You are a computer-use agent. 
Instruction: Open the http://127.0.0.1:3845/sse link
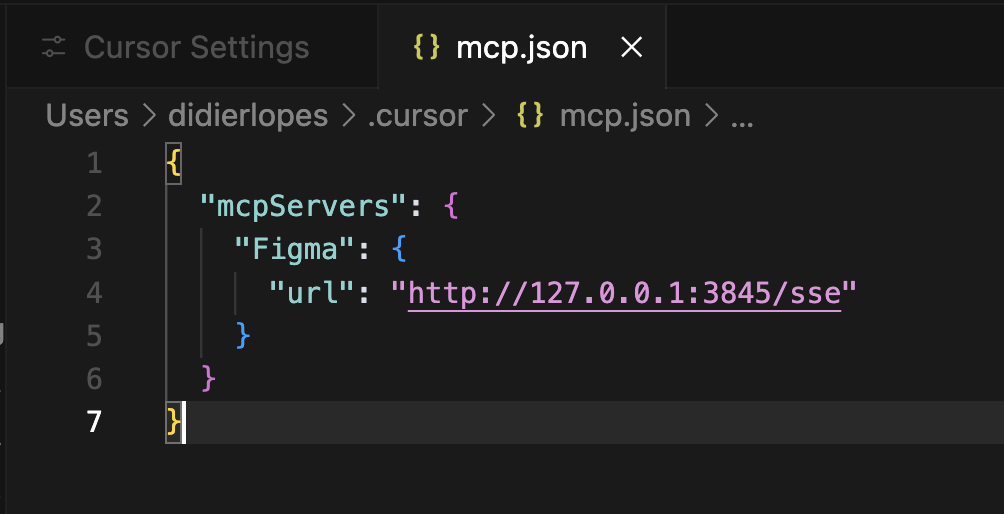pos(624,293)
